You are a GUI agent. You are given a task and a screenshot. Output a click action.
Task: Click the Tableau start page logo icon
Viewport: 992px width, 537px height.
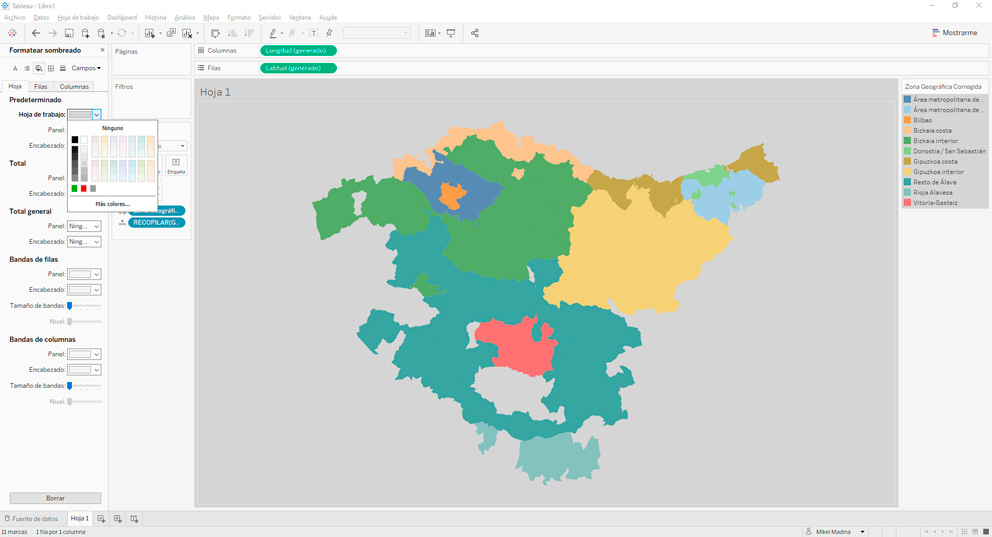12,33
